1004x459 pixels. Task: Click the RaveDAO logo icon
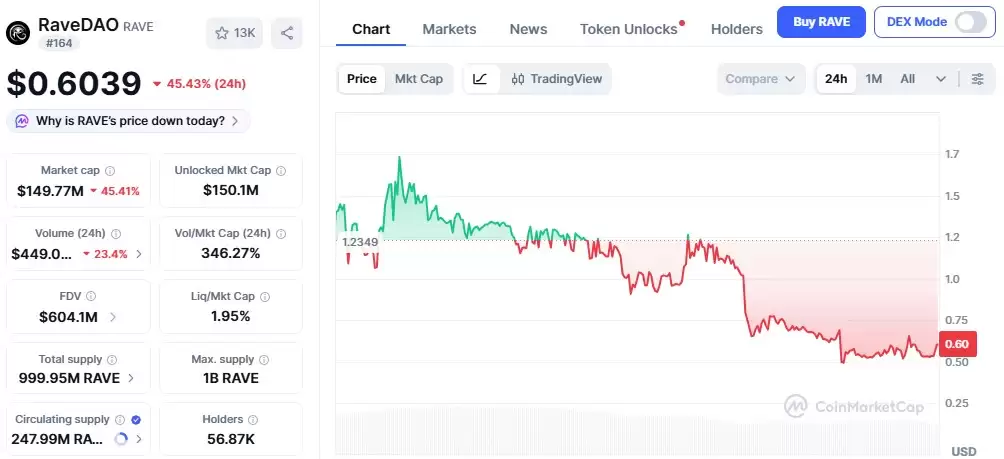coord(18,32)
